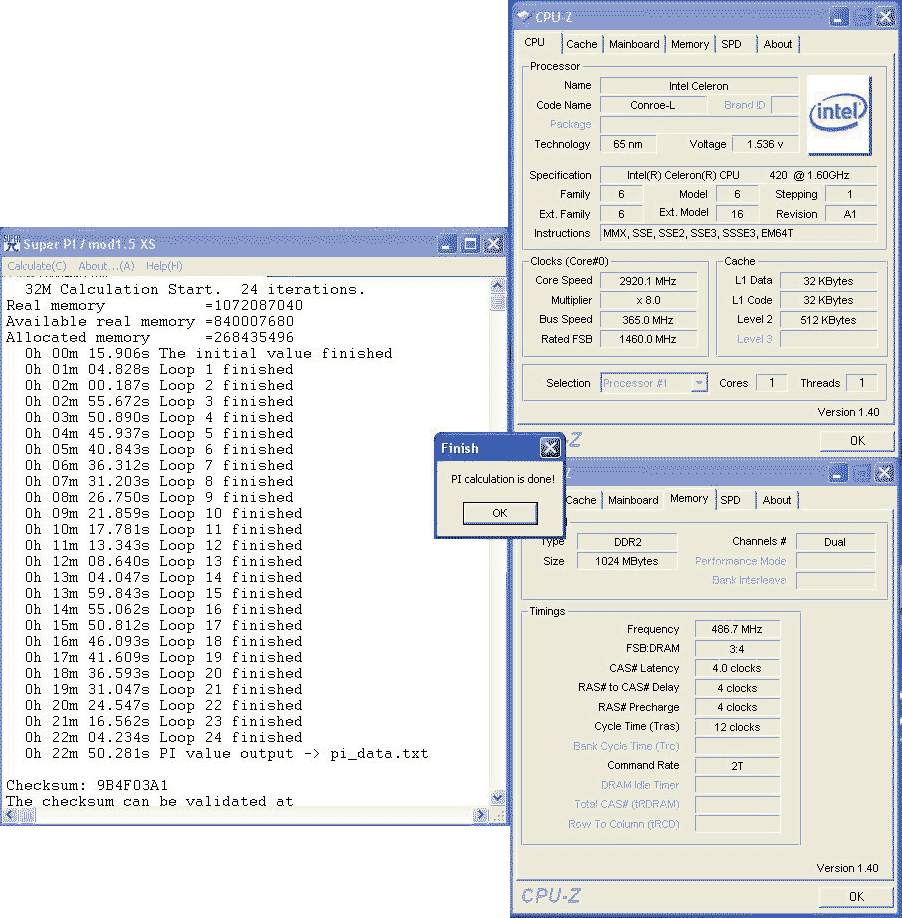Click the Technology 65 nm value
Screen dimensions: 902x918
628,144
